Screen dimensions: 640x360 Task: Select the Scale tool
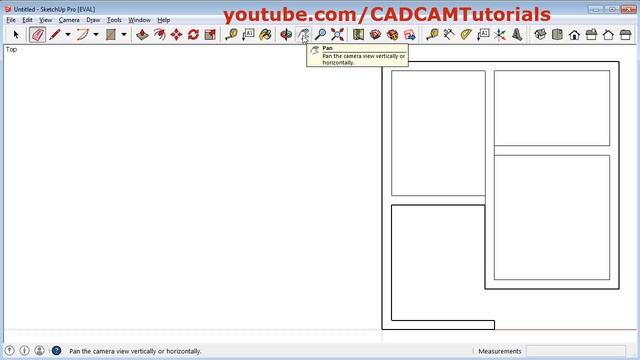210,35
